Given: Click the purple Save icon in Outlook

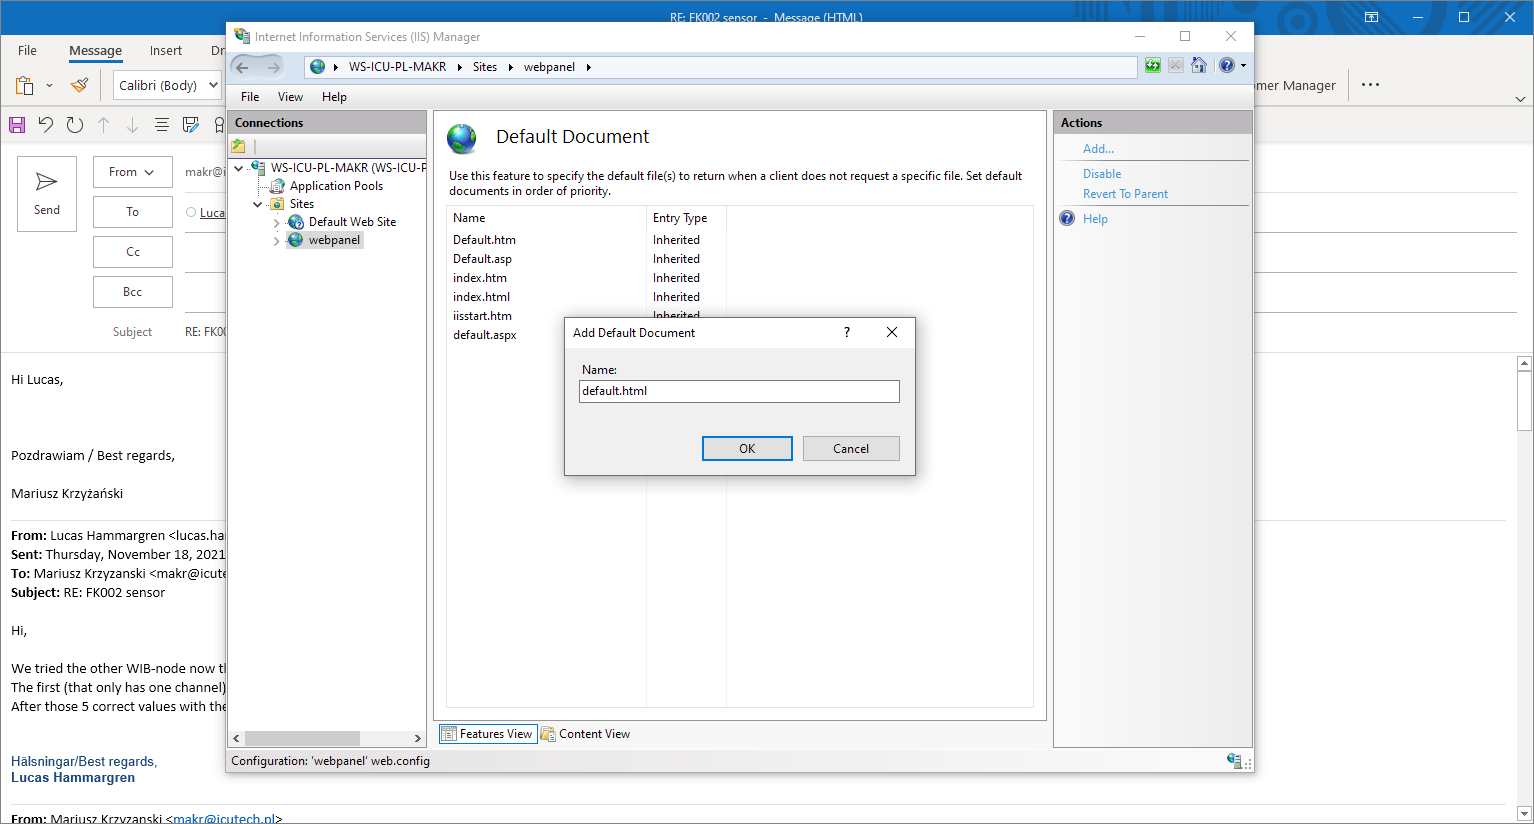Looking at the screenshot, I should 17,124.
